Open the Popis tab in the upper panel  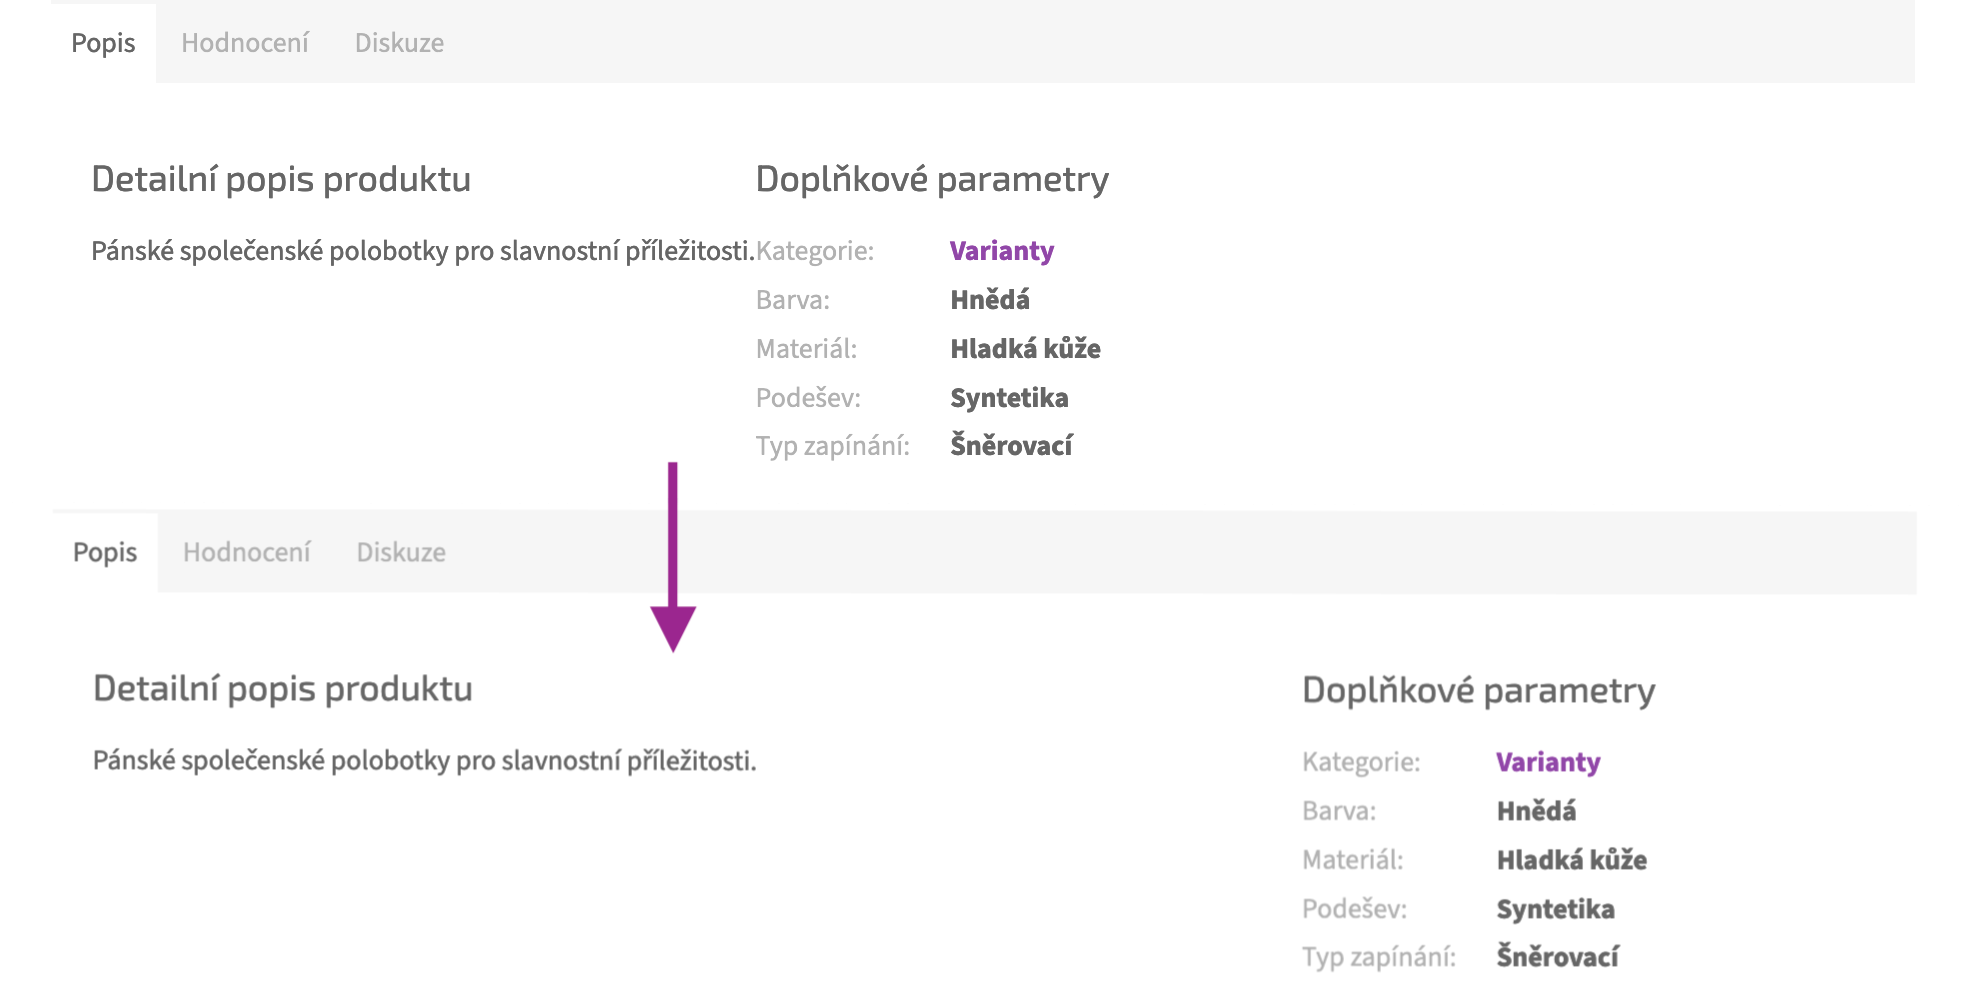point(103,43)
